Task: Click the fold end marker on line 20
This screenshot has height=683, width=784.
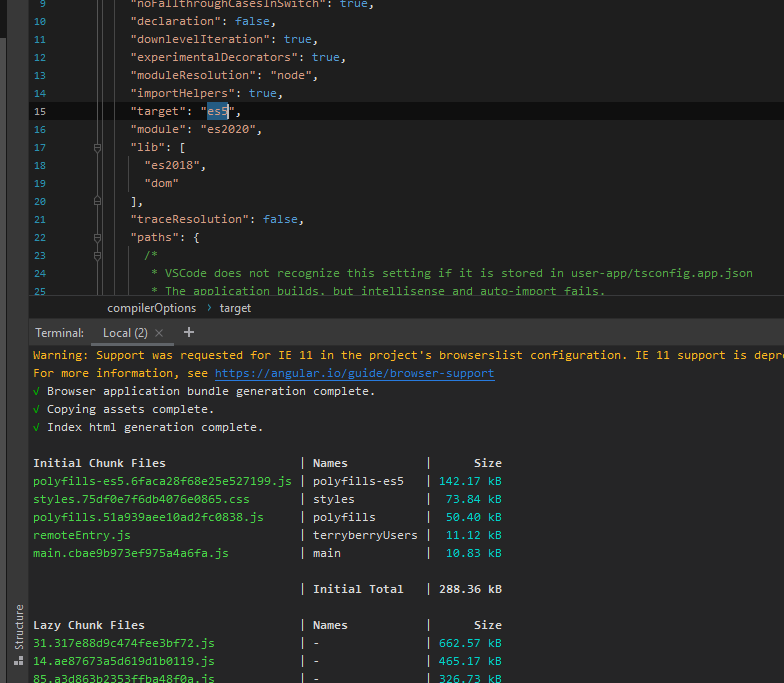Action: pyautogui.click(x=98, y=202)
